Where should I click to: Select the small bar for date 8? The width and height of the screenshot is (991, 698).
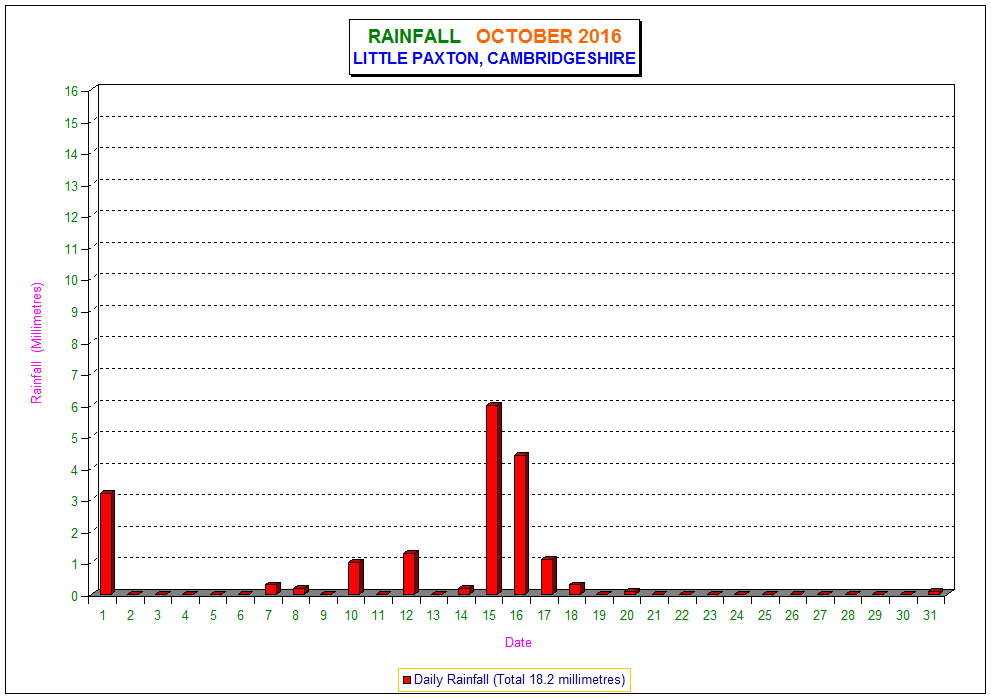coord(300,590)
